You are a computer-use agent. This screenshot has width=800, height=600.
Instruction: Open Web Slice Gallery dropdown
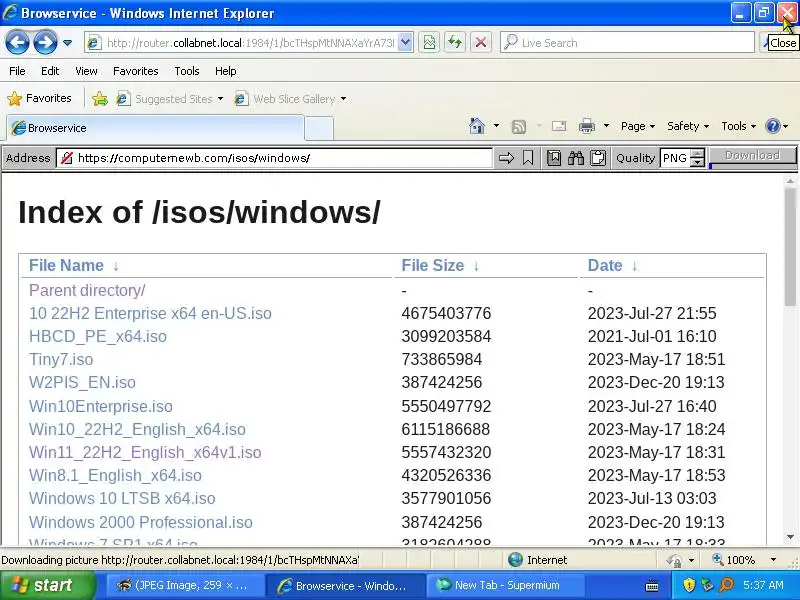click(x=290, y=98)
